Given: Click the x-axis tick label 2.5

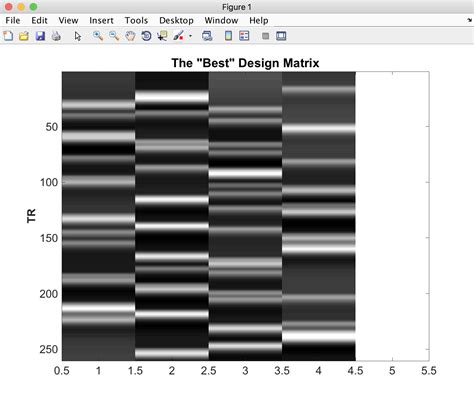Looking at the screenshot, I should click(208, 371).
